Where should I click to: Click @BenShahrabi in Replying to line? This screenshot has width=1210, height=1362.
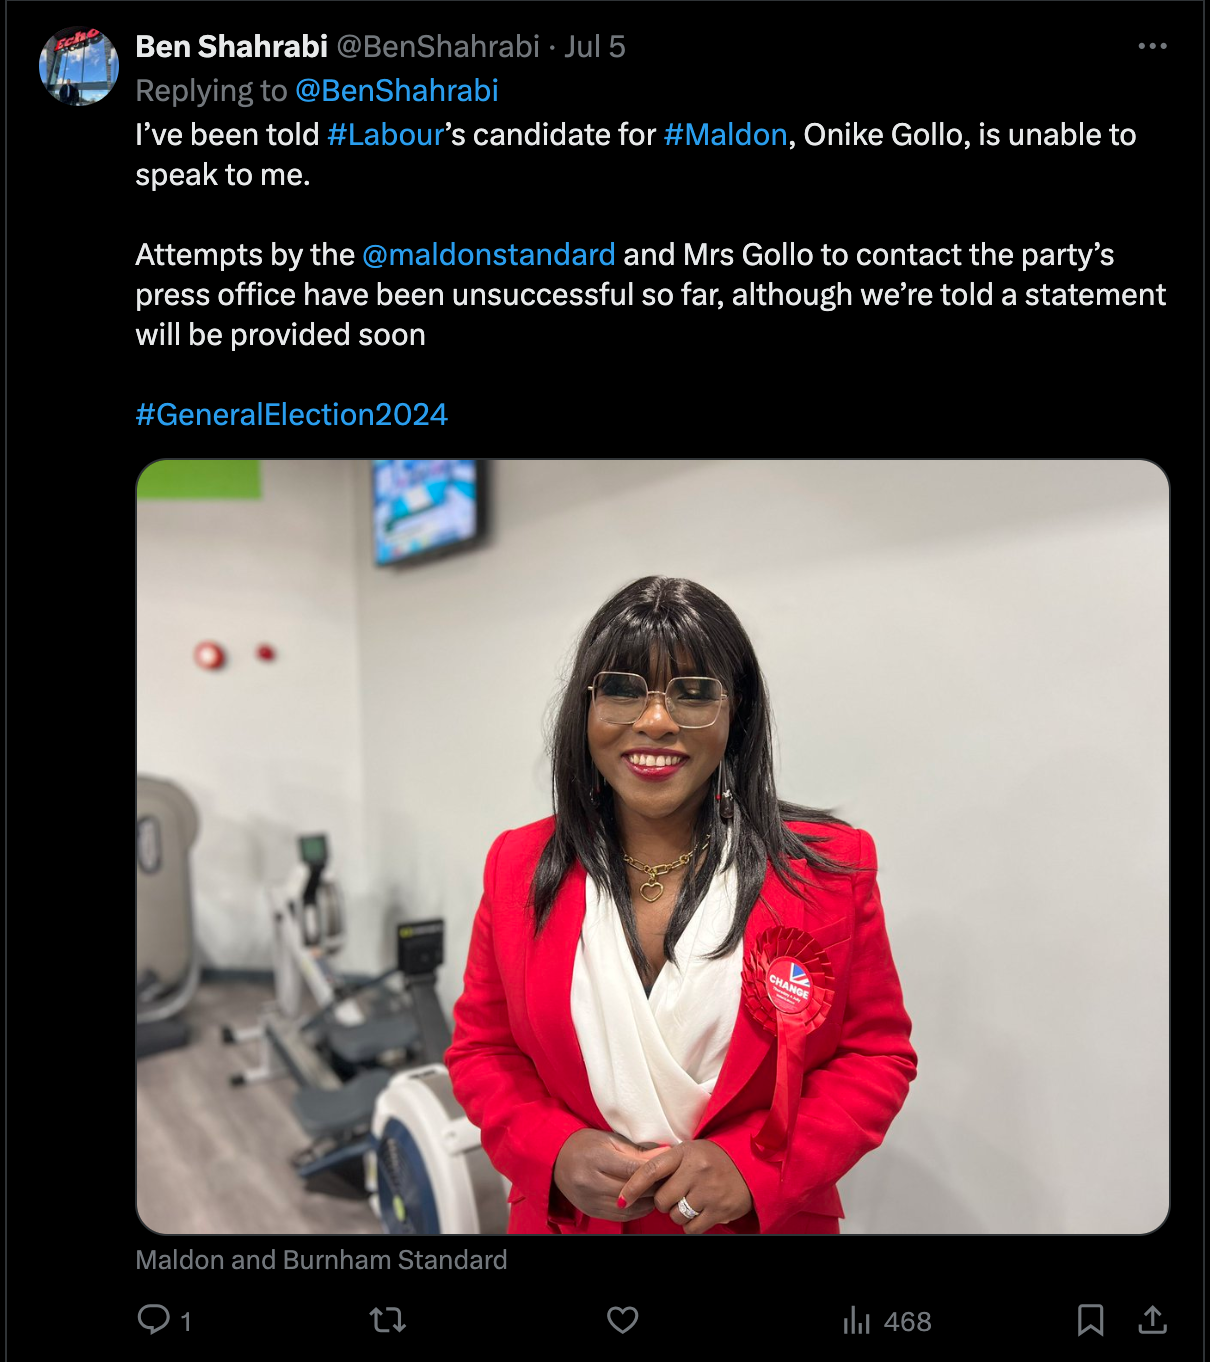(397, 91)
